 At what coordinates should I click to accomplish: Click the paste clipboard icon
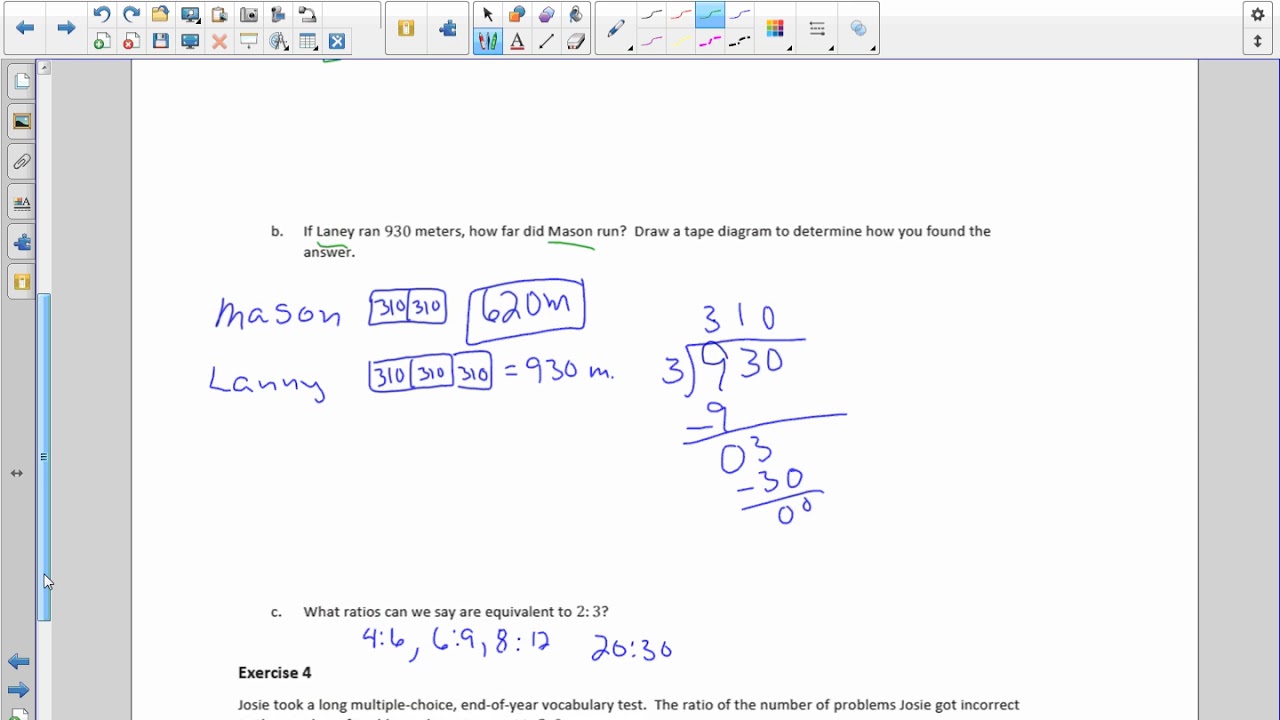coord(219,14)
